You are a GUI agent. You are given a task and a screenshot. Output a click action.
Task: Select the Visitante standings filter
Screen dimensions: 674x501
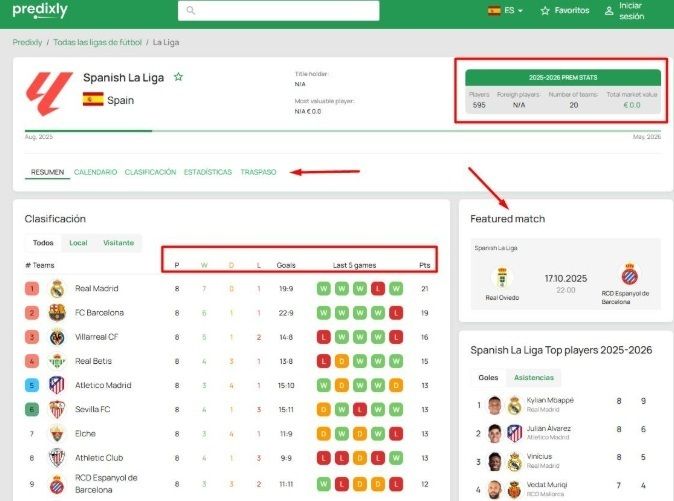click(118, 243)
